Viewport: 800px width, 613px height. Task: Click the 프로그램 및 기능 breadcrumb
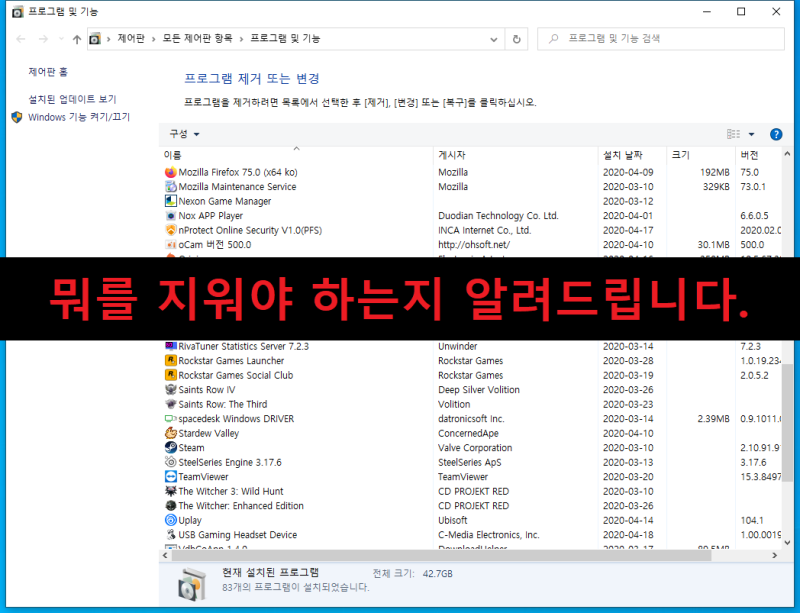coord(285,38)
